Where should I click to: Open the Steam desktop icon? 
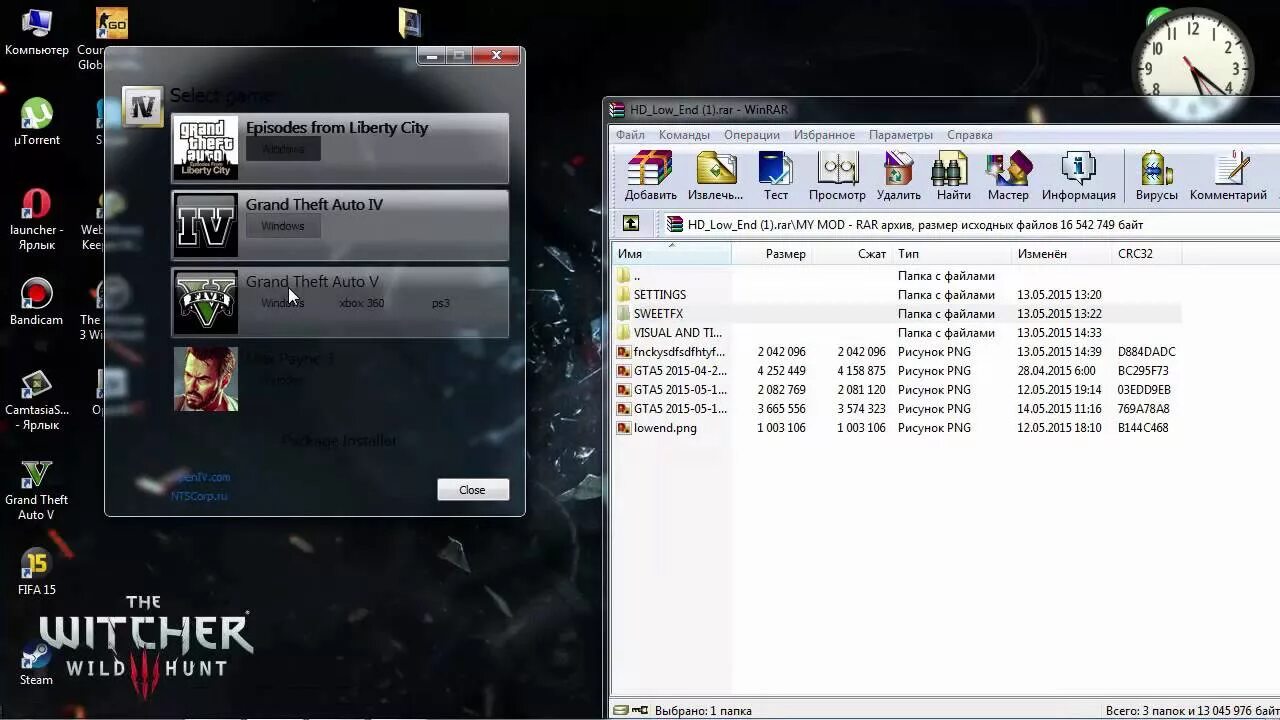(x=37, y=662)
